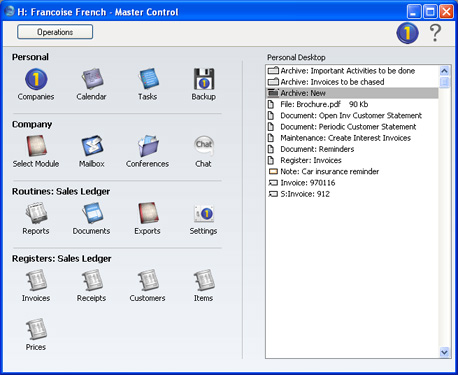Image resolution: width=458 pixels, height=375 pixels.
Task: Open Sales Ledger Documents icon
Action: coord(92,213)
